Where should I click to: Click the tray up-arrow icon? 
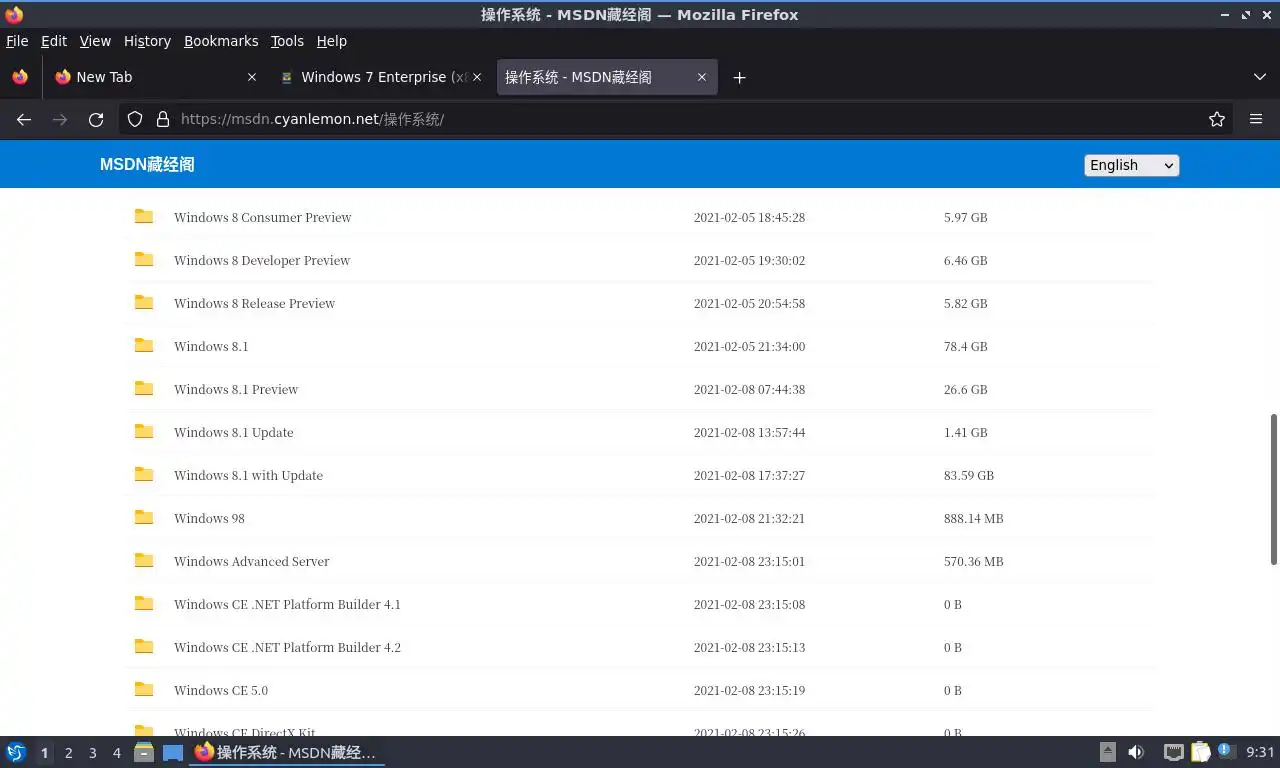click(x=1108, y=752)
